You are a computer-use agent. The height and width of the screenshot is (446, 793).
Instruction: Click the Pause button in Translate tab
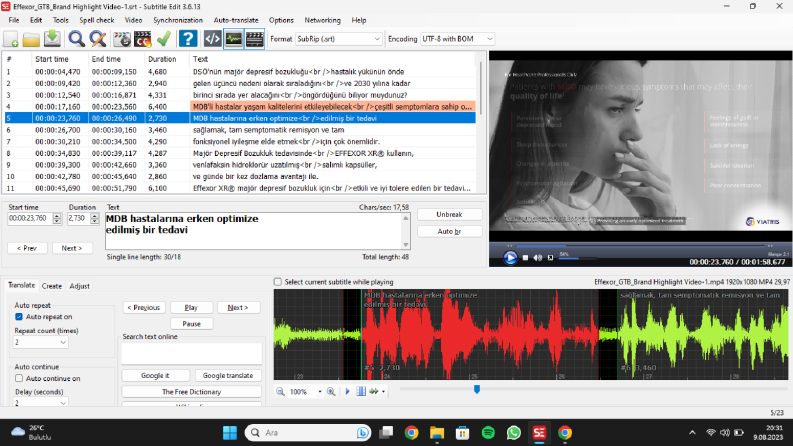tap(191, 324)
